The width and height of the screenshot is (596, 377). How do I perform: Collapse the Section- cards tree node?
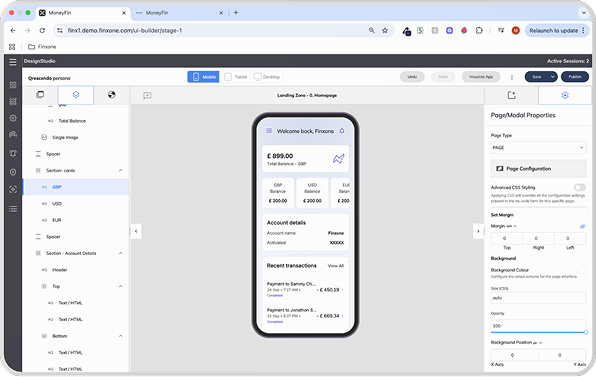(120, 171)
